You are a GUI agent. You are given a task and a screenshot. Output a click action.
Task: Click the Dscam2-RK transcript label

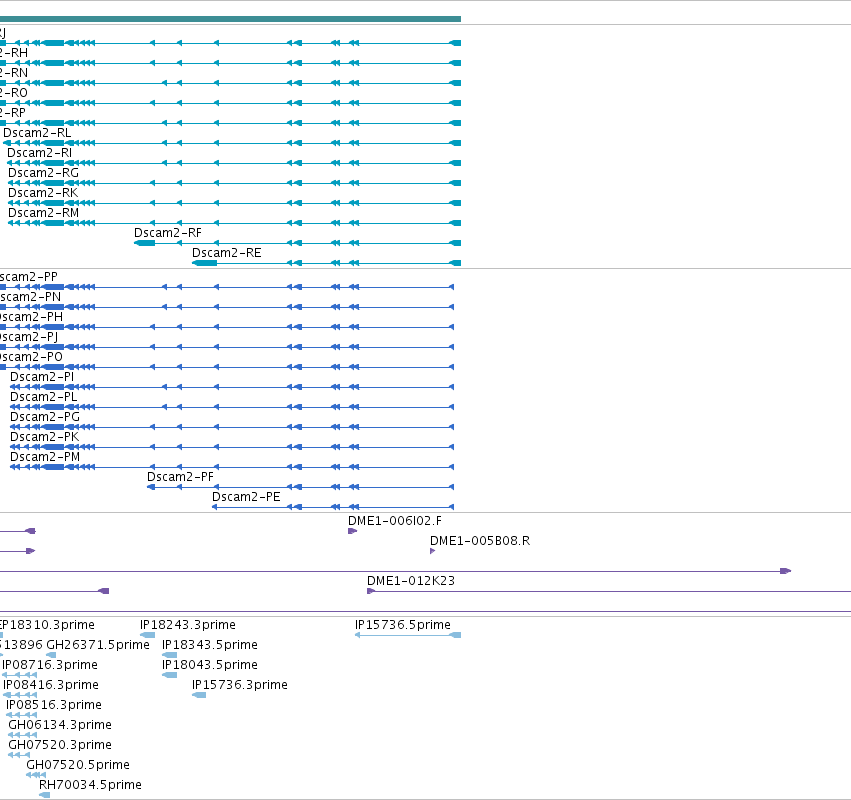(43, 193)
